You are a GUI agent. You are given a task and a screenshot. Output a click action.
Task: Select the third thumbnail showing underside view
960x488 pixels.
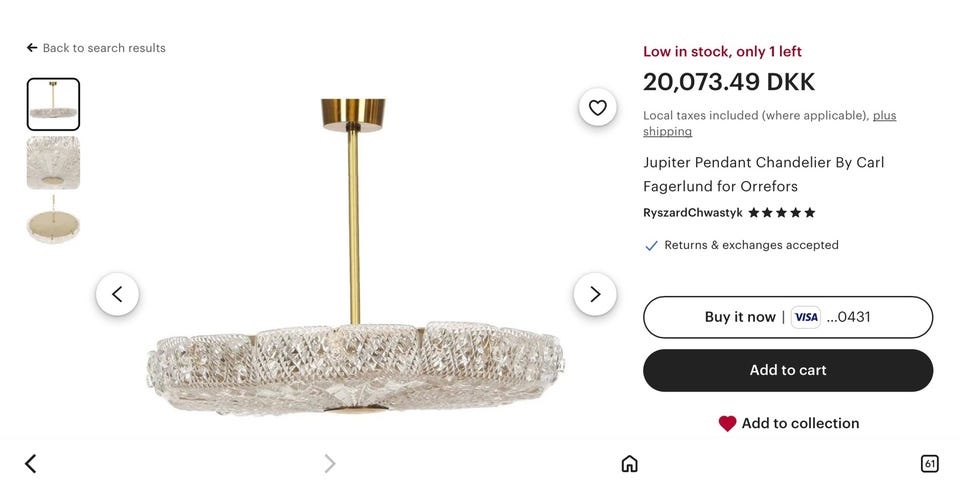53,221
